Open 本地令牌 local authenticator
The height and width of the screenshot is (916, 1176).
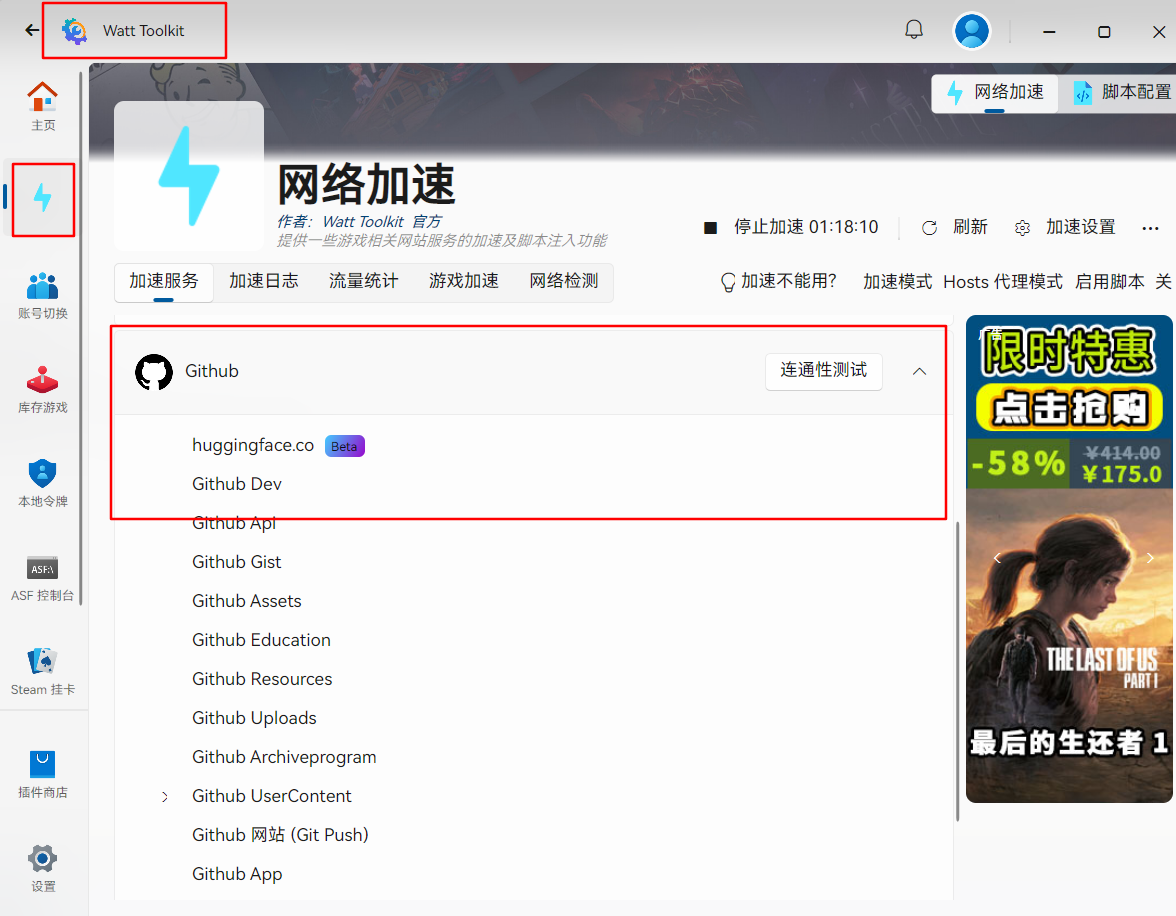pyautogui.click(x=43, y=483)
